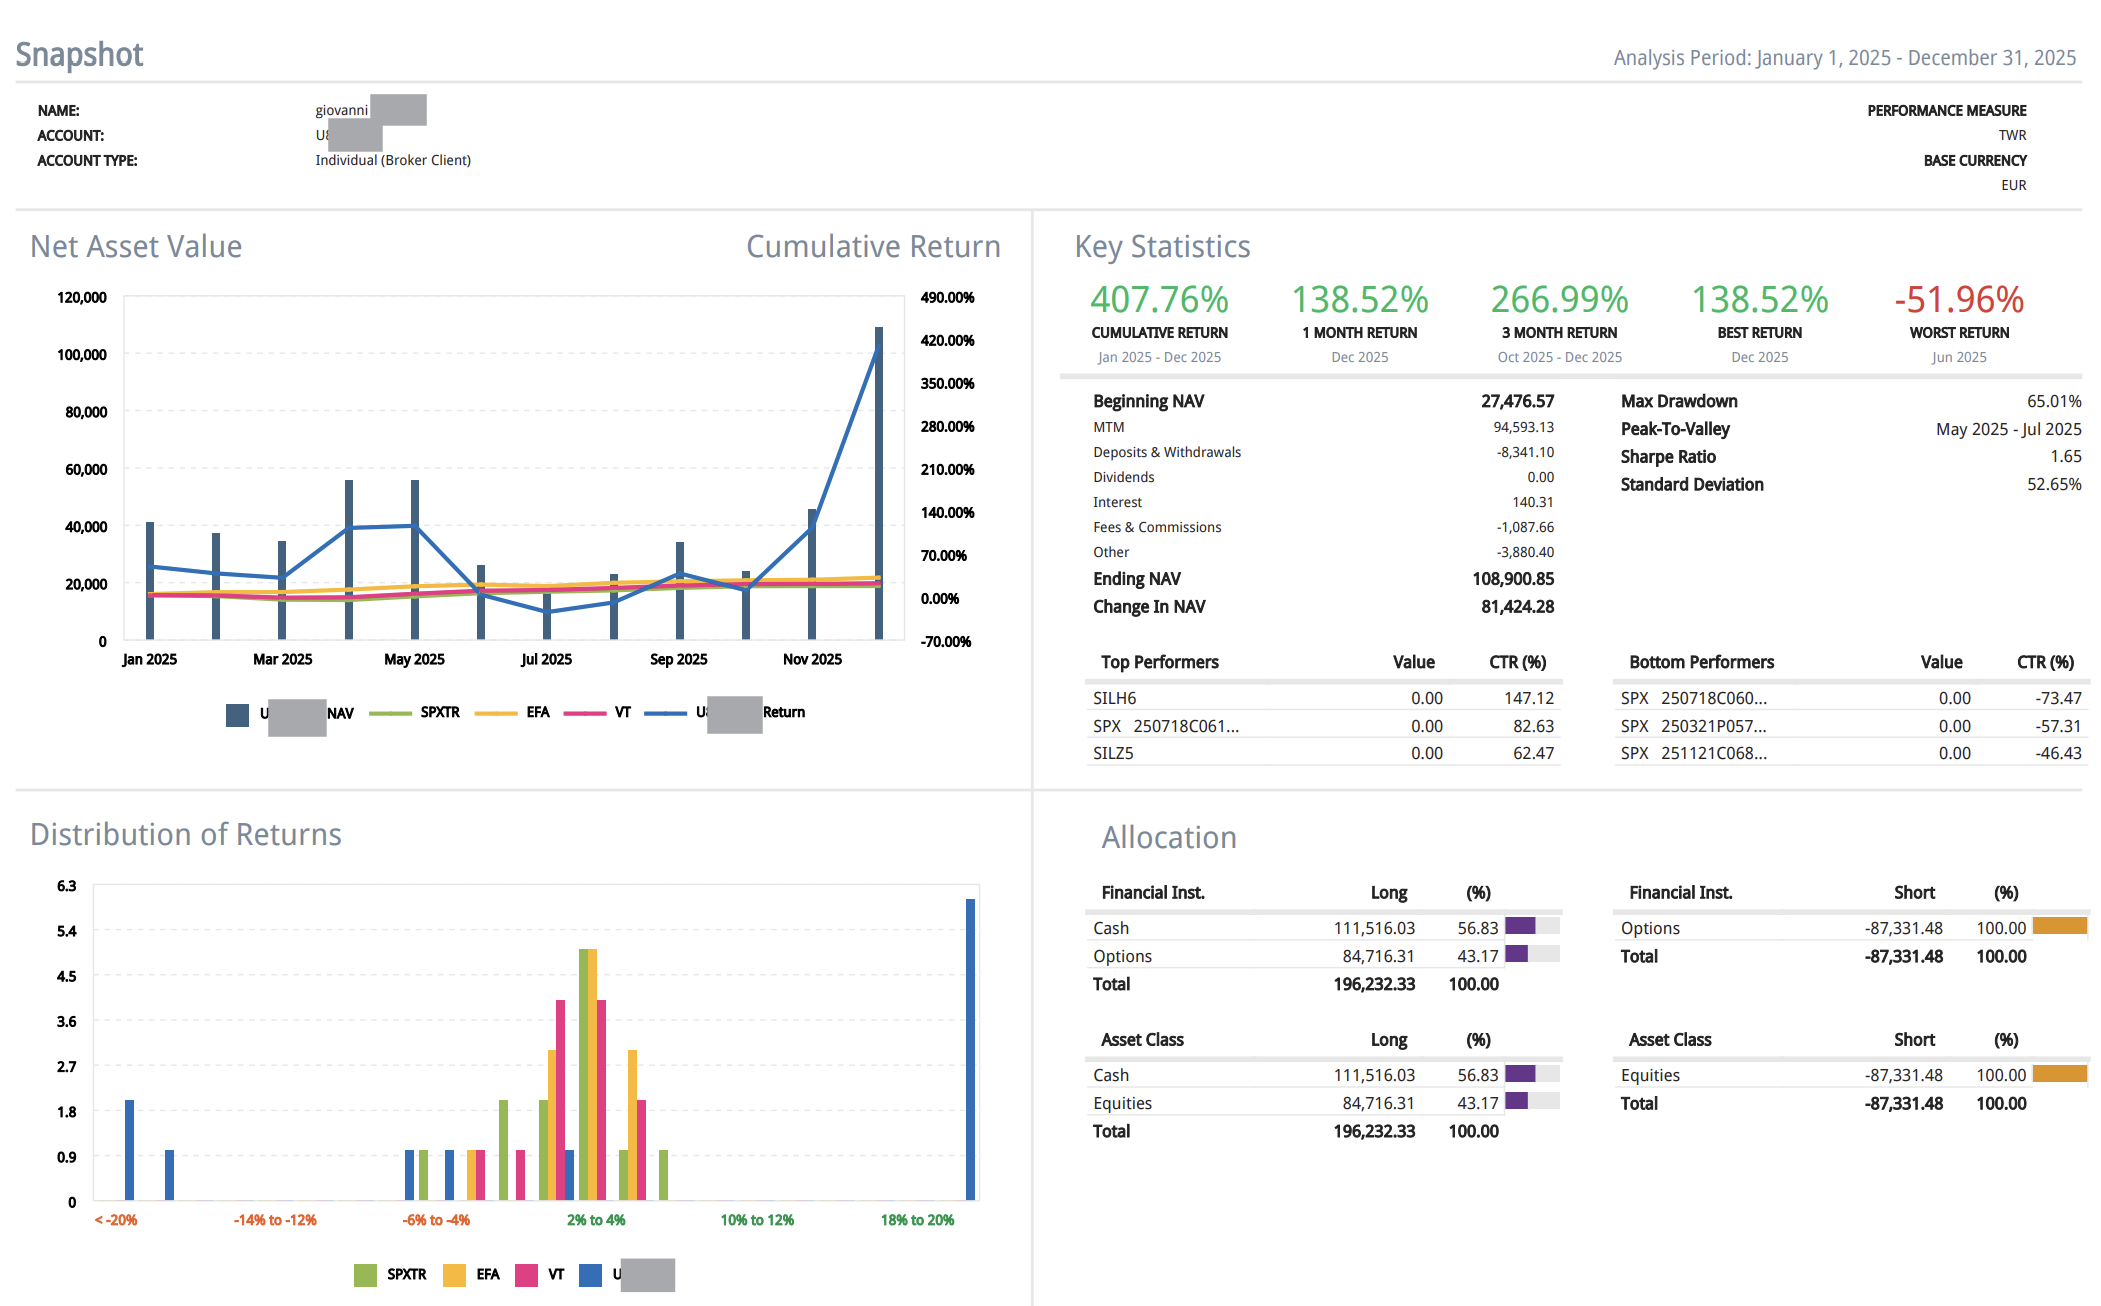Click the orange EFA square in distribution legend
Screen dimensions: 2101x1306
pos(454,1275)
